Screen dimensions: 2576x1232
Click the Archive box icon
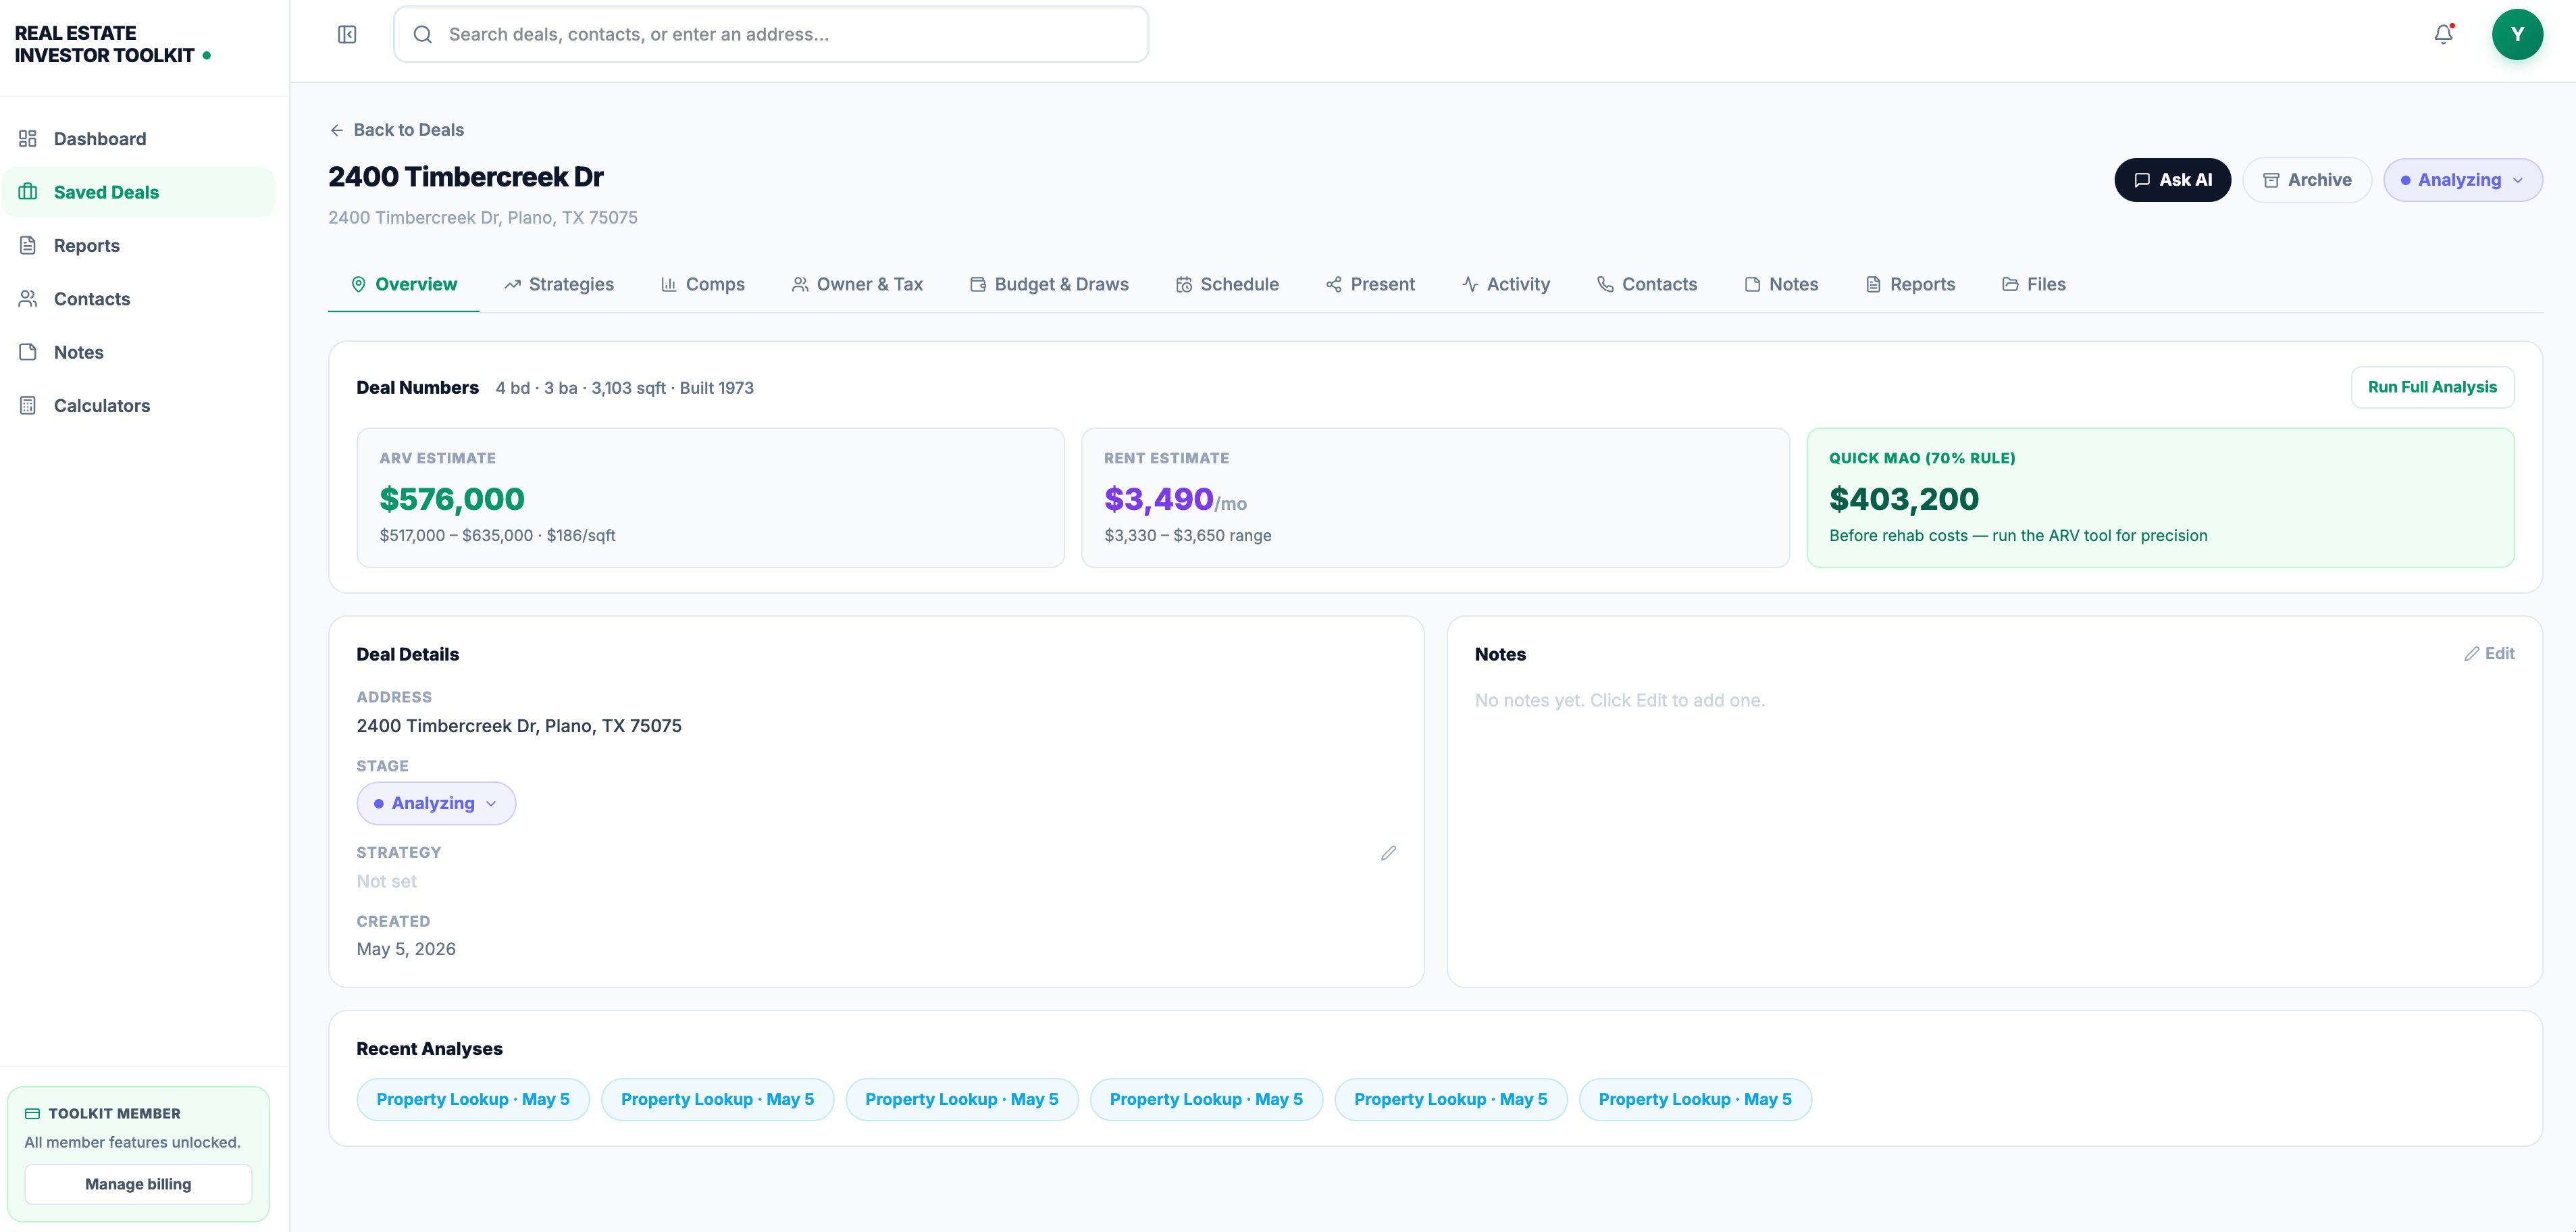coord(2271,180)
